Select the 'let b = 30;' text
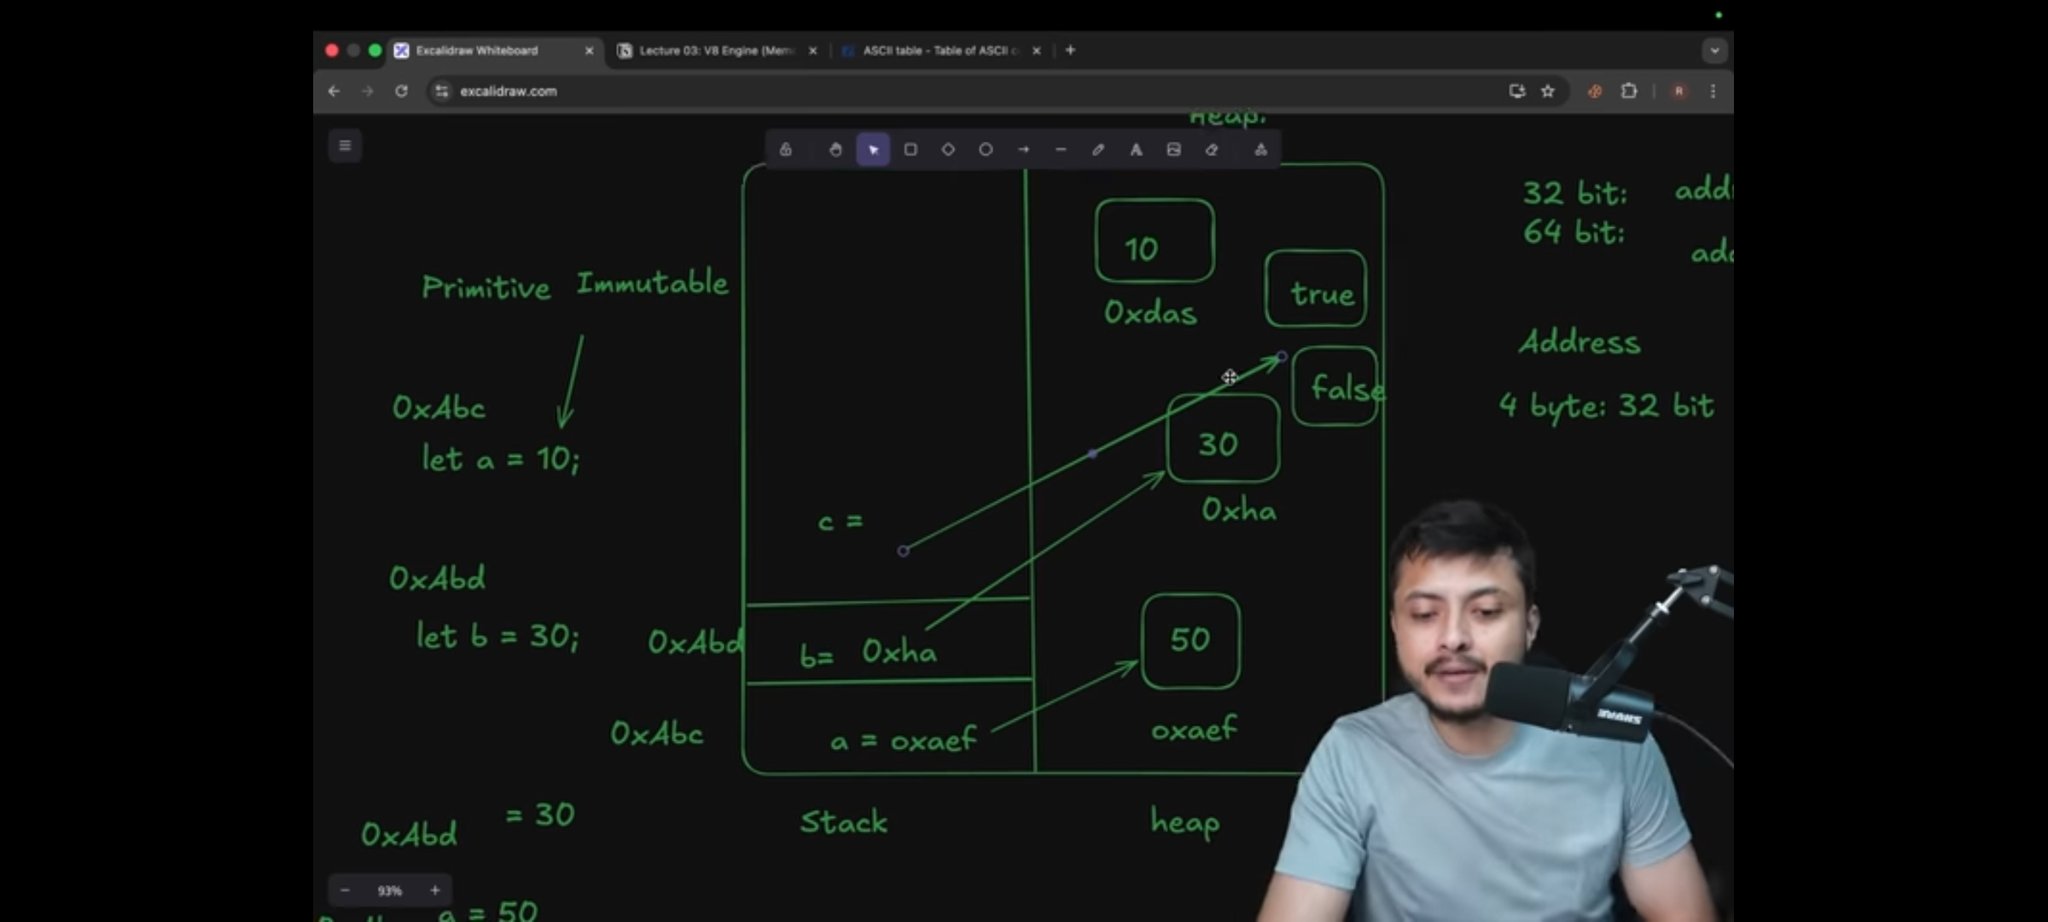Screen dimensions: 2048x922 497,636
